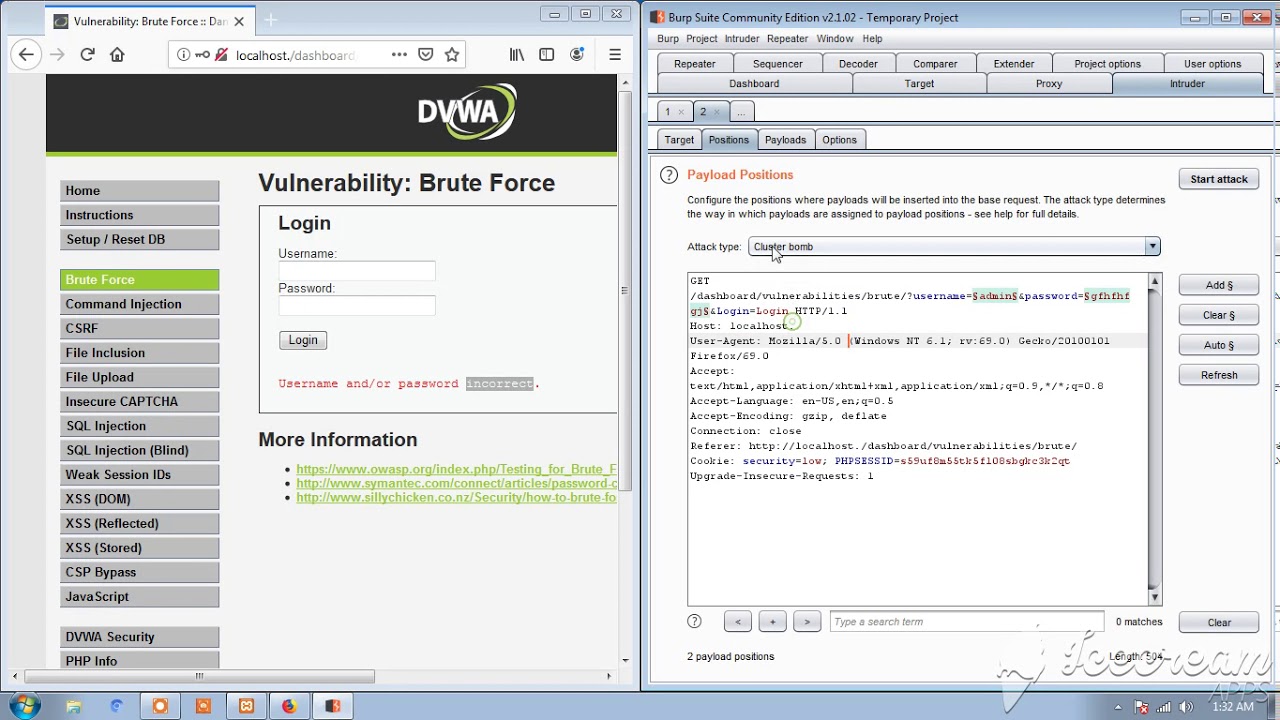Click volume speaker icon in system tray

[x=1186, y=707]
